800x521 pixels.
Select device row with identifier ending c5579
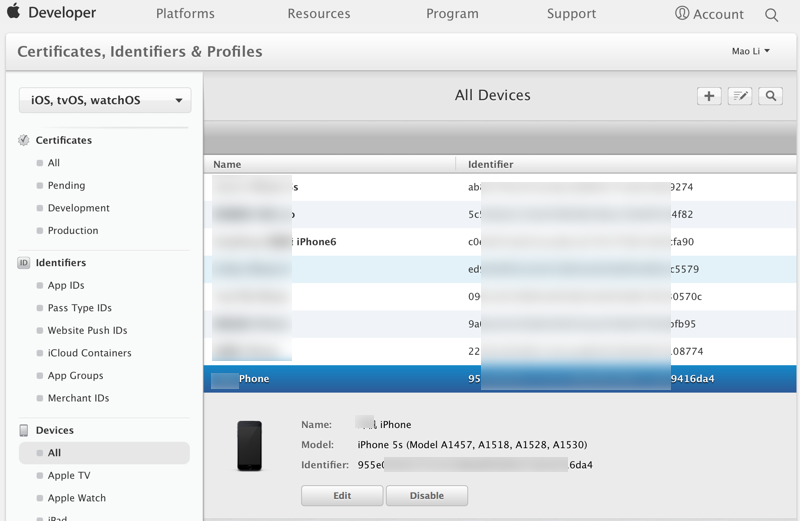click(500, 269)
